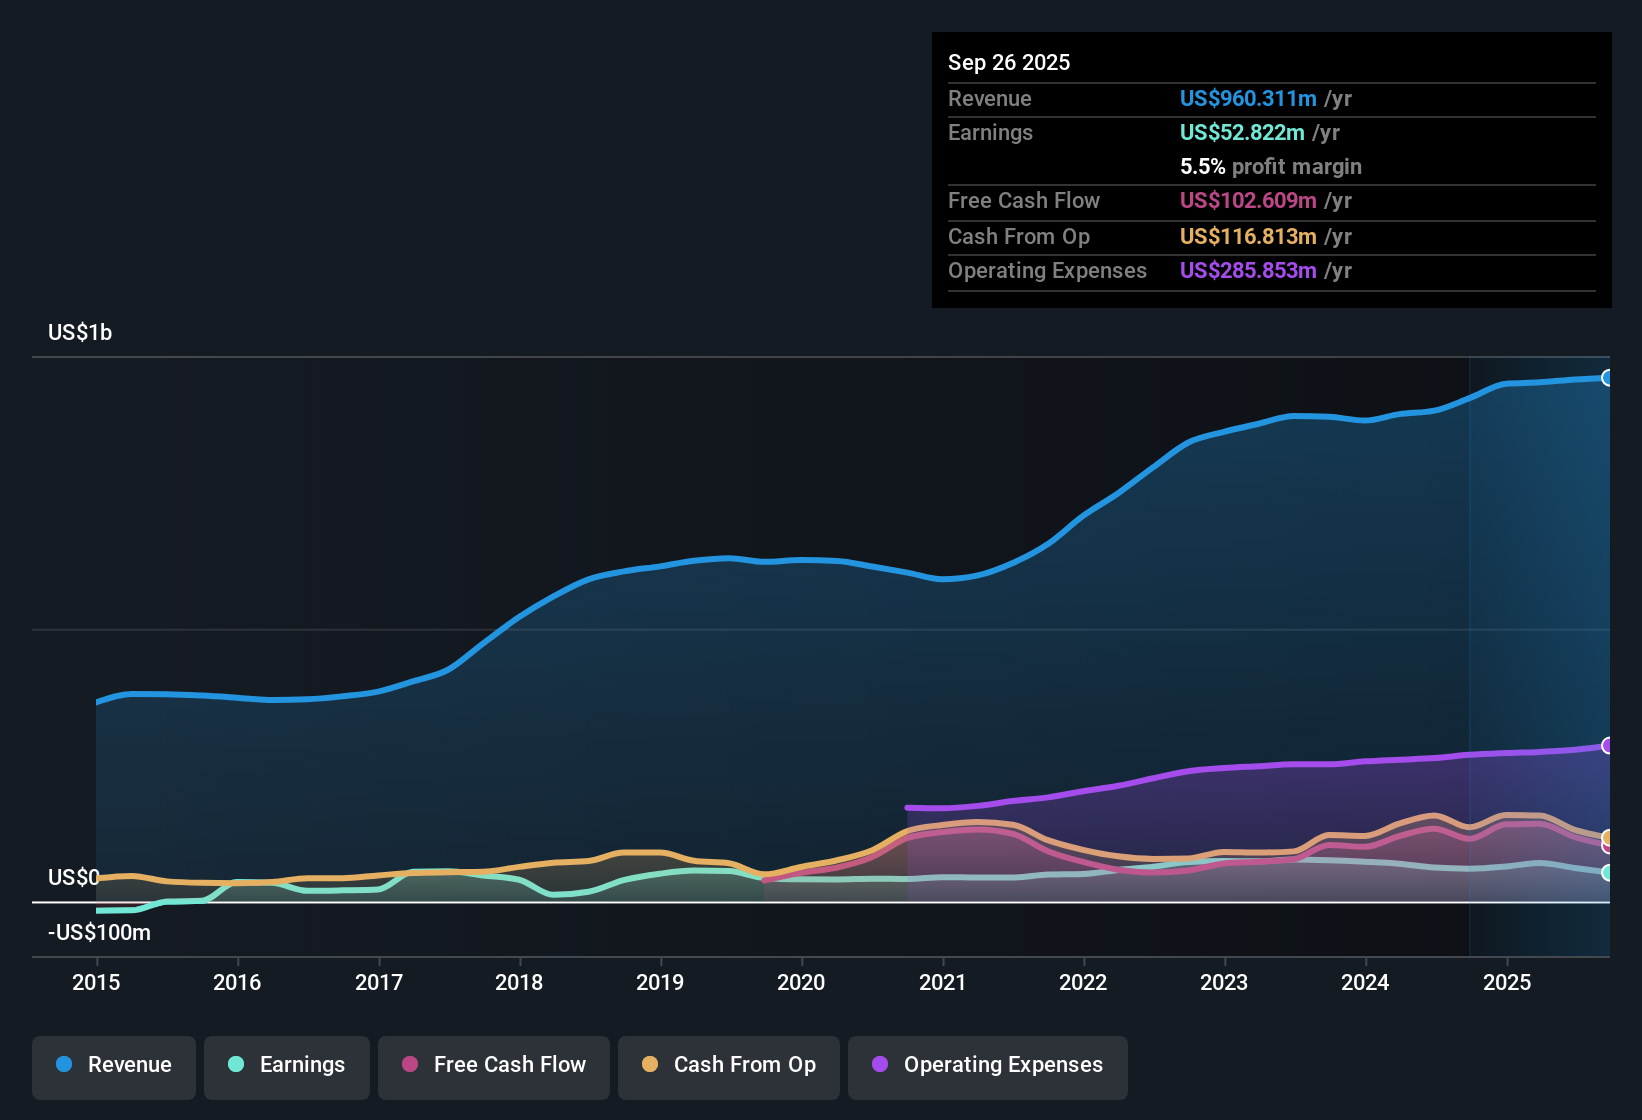The width and height of the screenshot is (1642, 1120).
Task: Click the 2018 x-axis label
Action: tap(519, 983)
